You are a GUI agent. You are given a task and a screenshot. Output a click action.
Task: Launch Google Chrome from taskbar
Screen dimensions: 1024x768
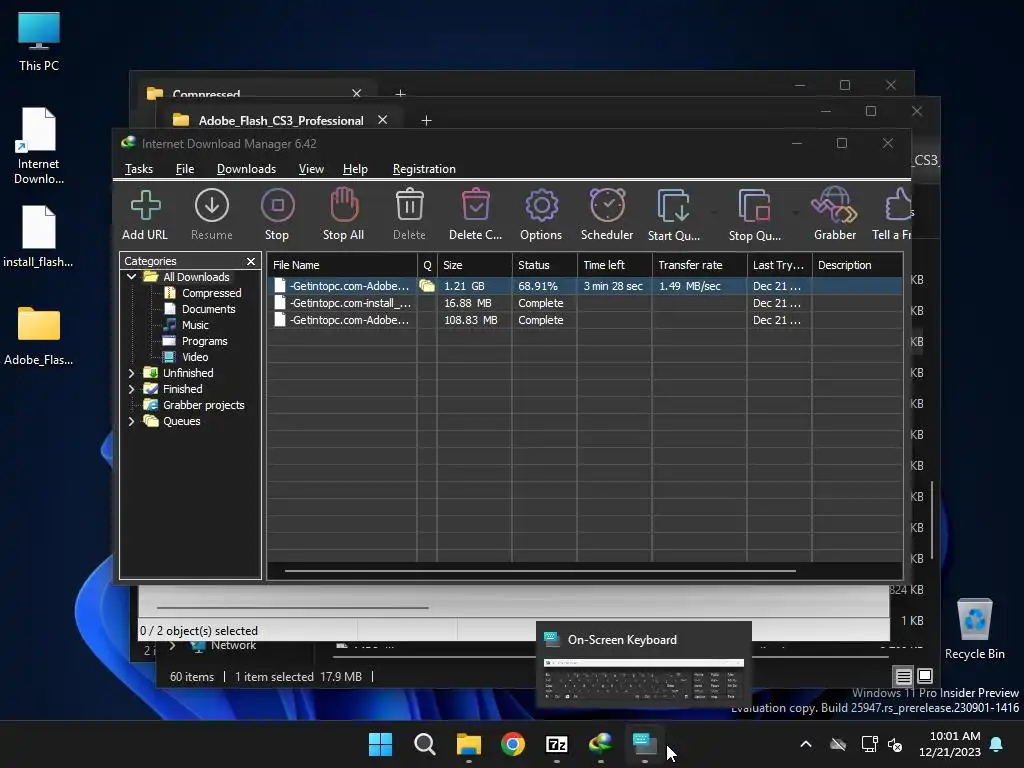tap(513, 744)
